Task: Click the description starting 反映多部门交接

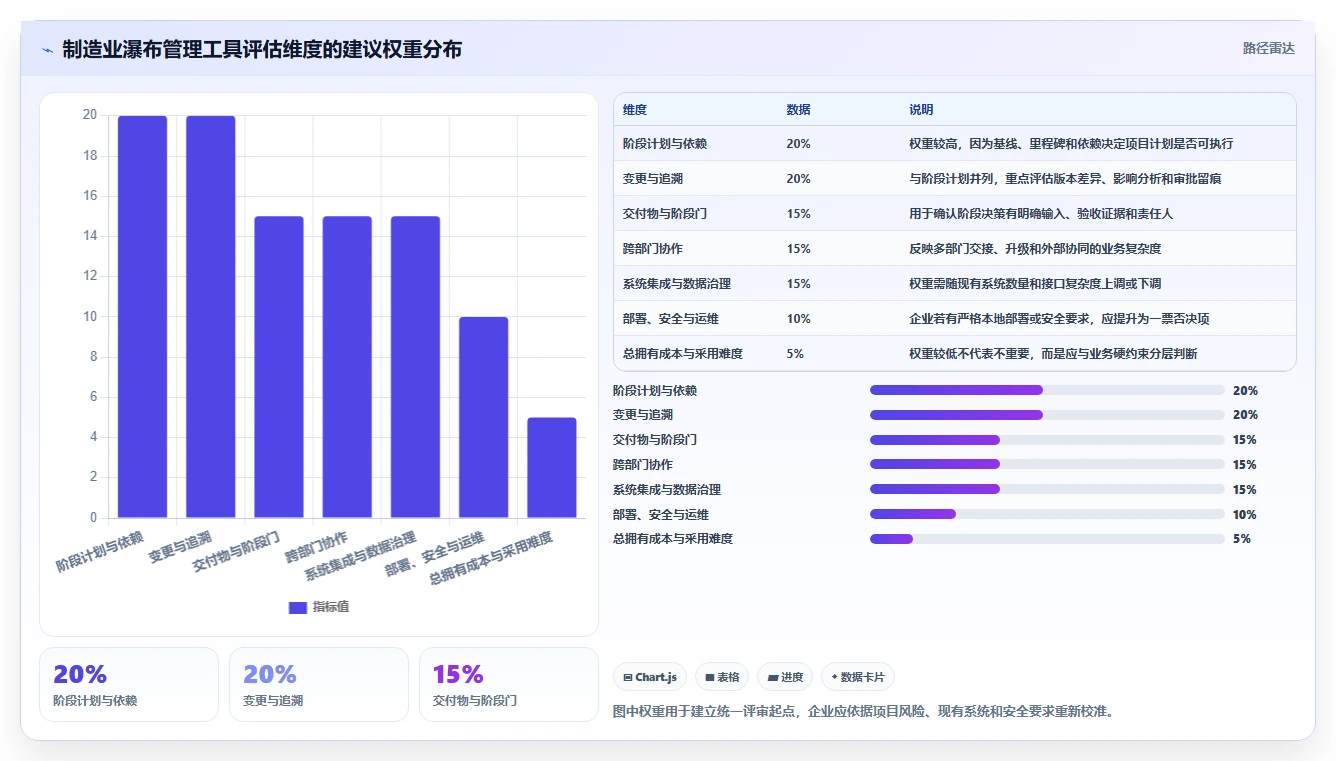Action: pos(1035,249)
